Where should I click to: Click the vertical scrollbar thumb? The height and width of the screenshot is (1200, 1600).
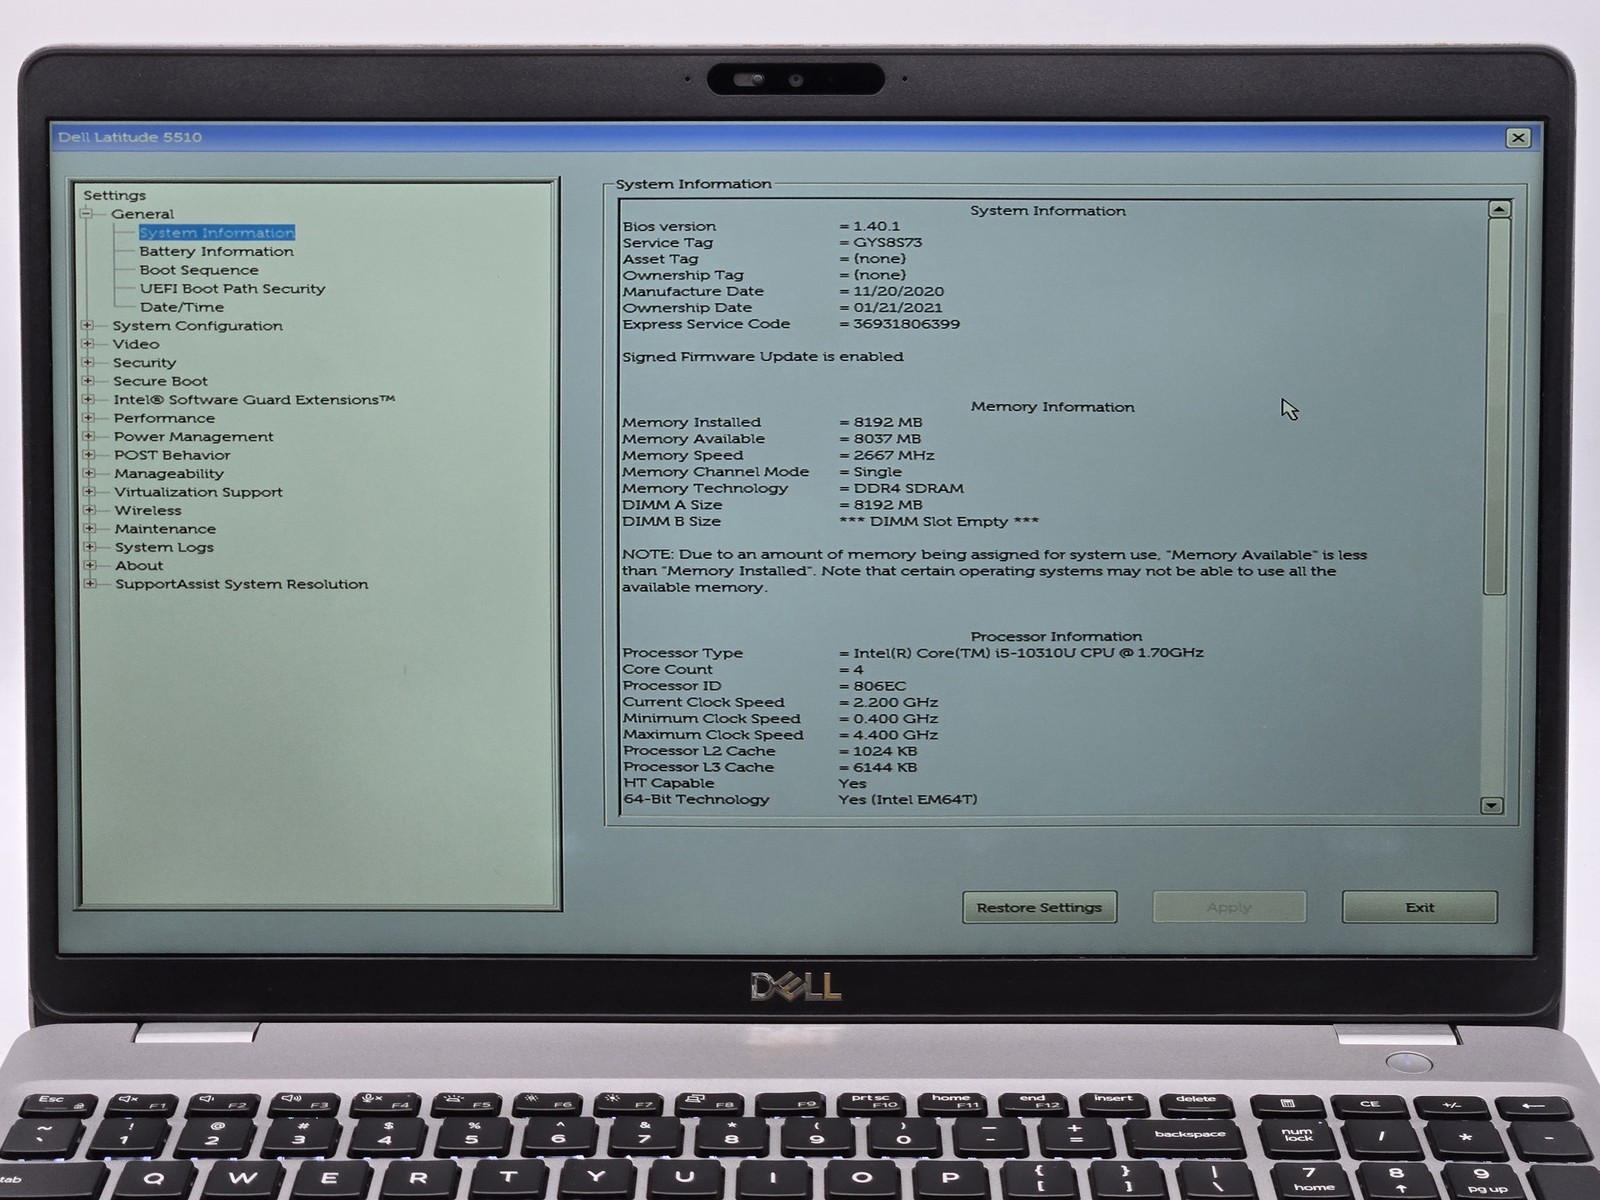pos(1496,406)
